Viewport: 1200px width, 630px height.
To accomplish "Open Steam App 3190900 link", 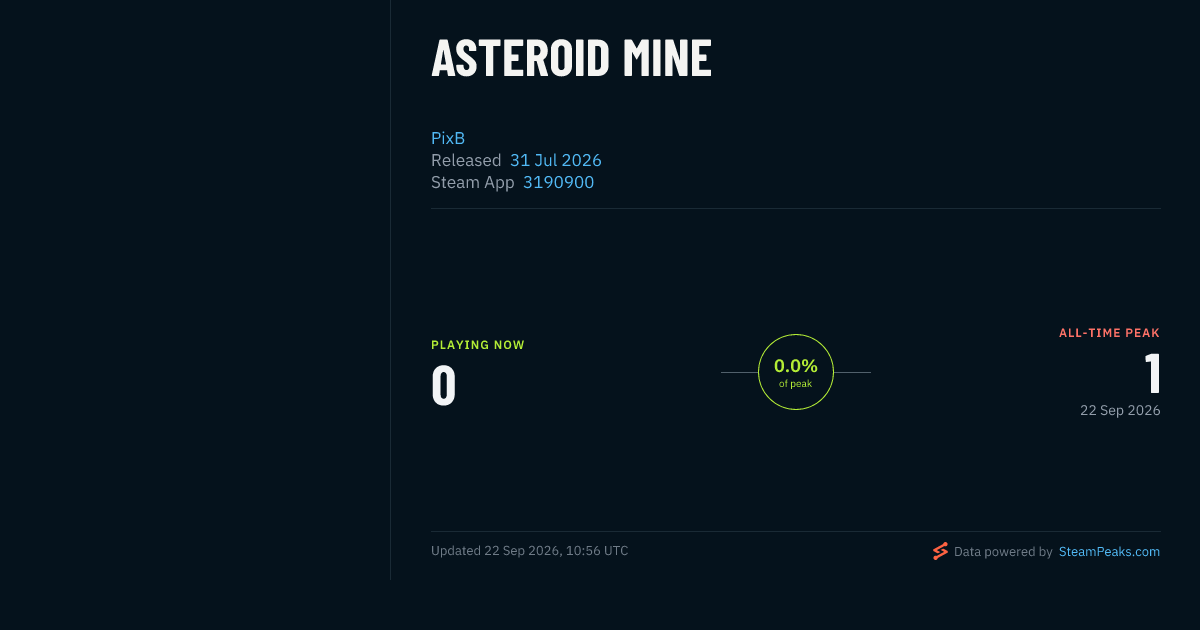I will coord(558,182).
